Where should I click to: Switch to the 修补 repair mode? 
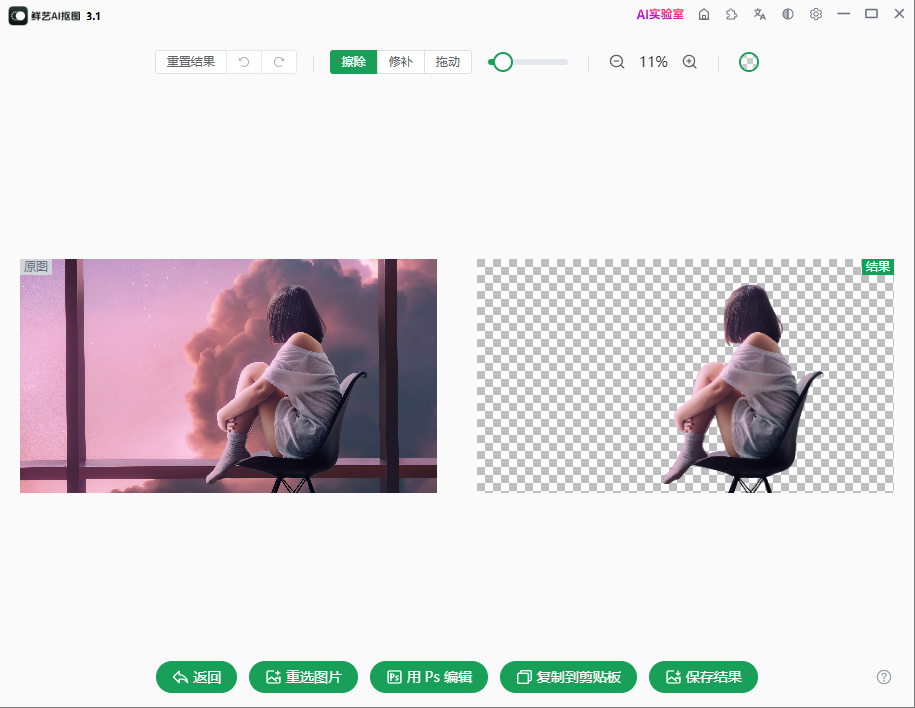click(x=400, y=61)
